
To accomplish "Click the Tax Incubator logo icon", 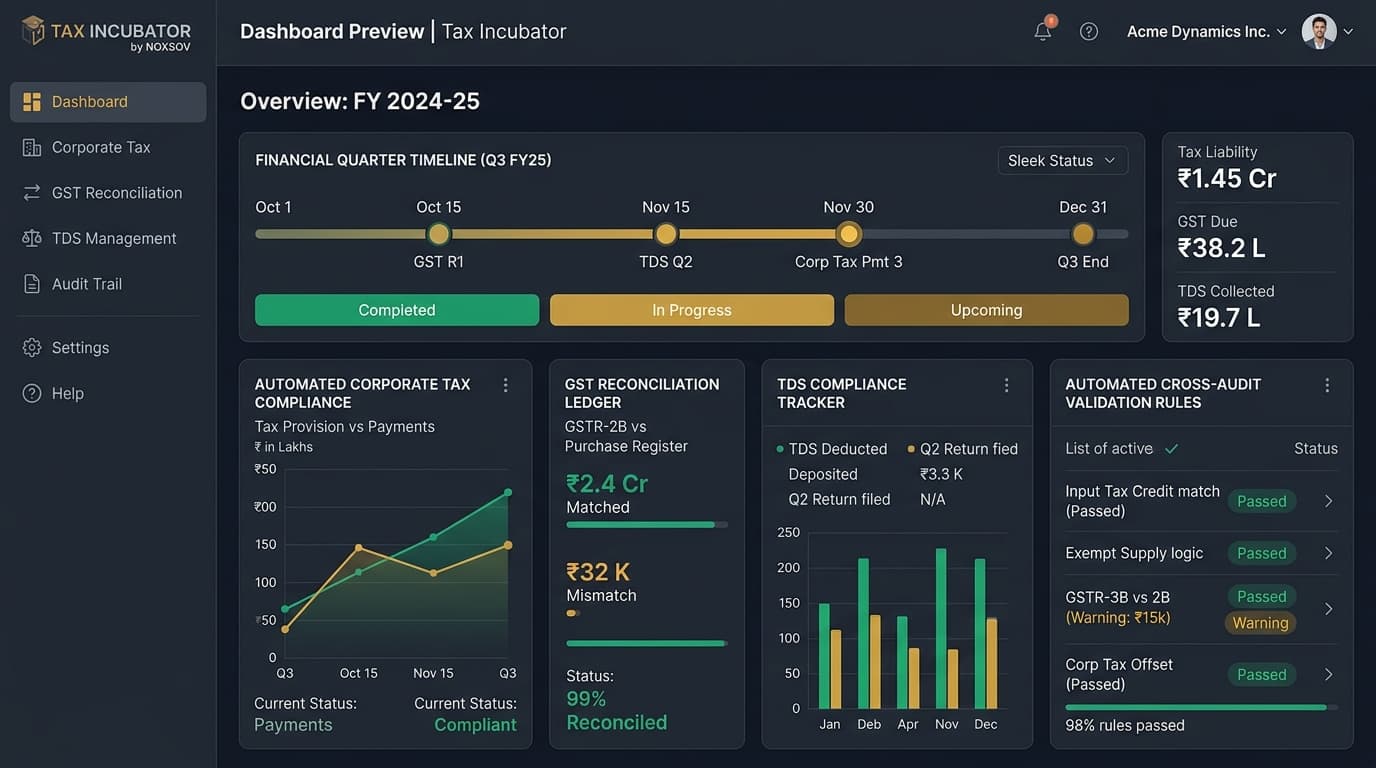I will (x=33, y=30).
